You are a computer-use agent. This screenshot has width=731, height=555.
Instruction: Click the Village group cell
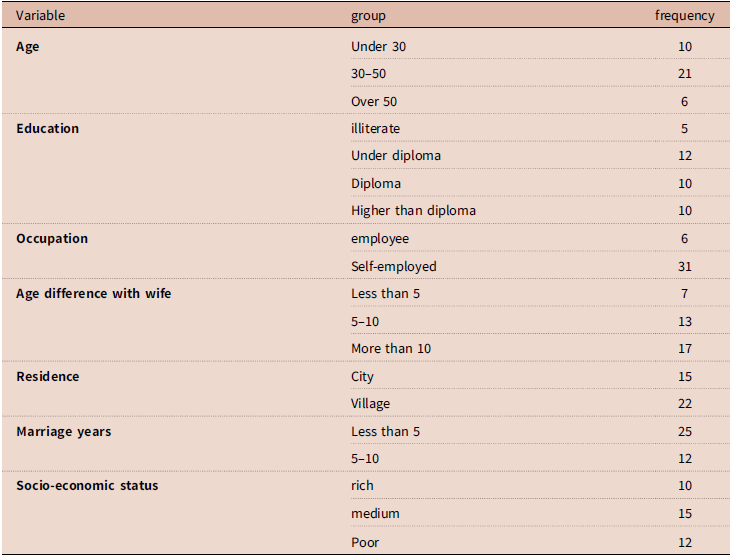pyautogui.click(x=371, y=403)
